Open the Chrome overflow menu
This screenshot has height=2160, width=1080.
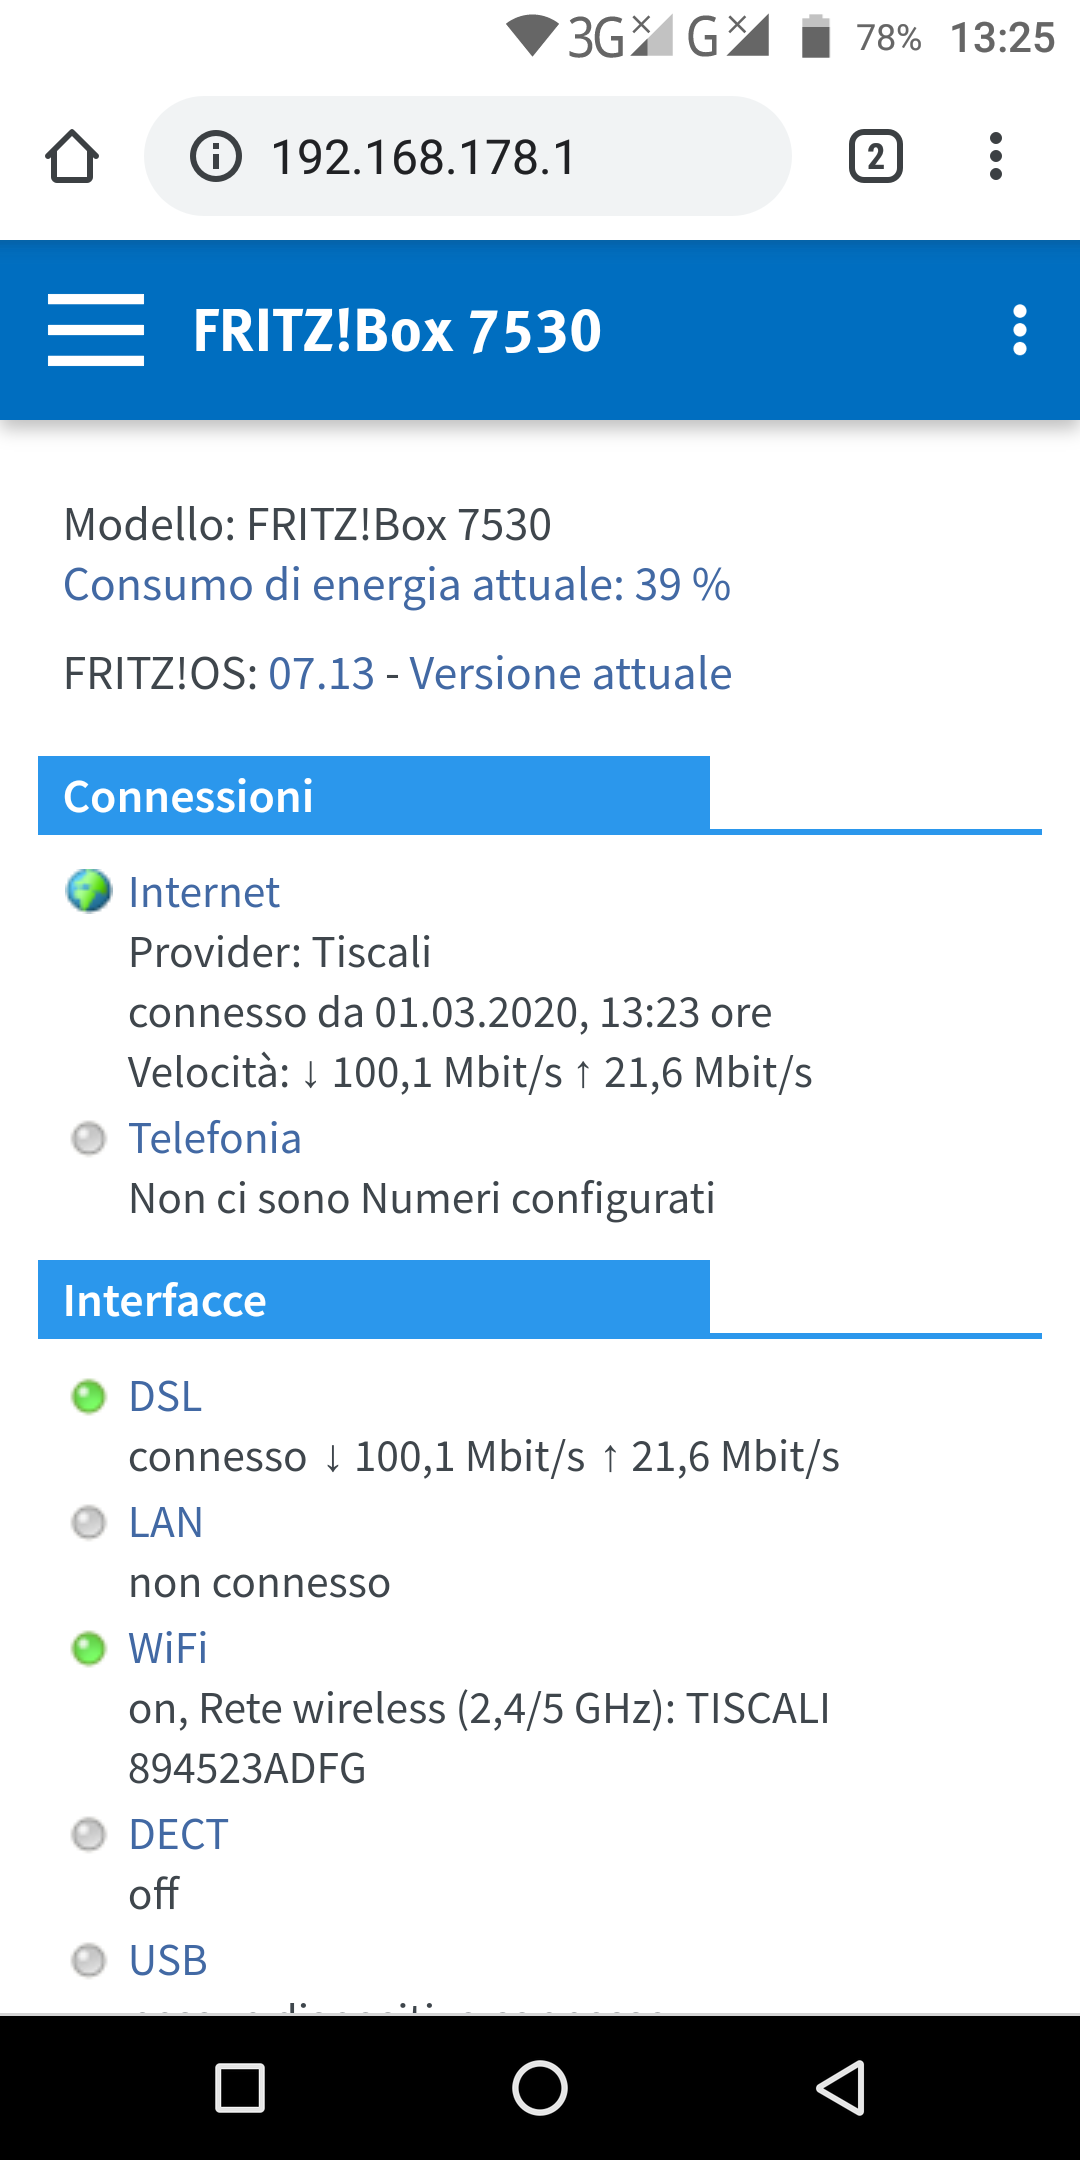(x=995, y=157)
